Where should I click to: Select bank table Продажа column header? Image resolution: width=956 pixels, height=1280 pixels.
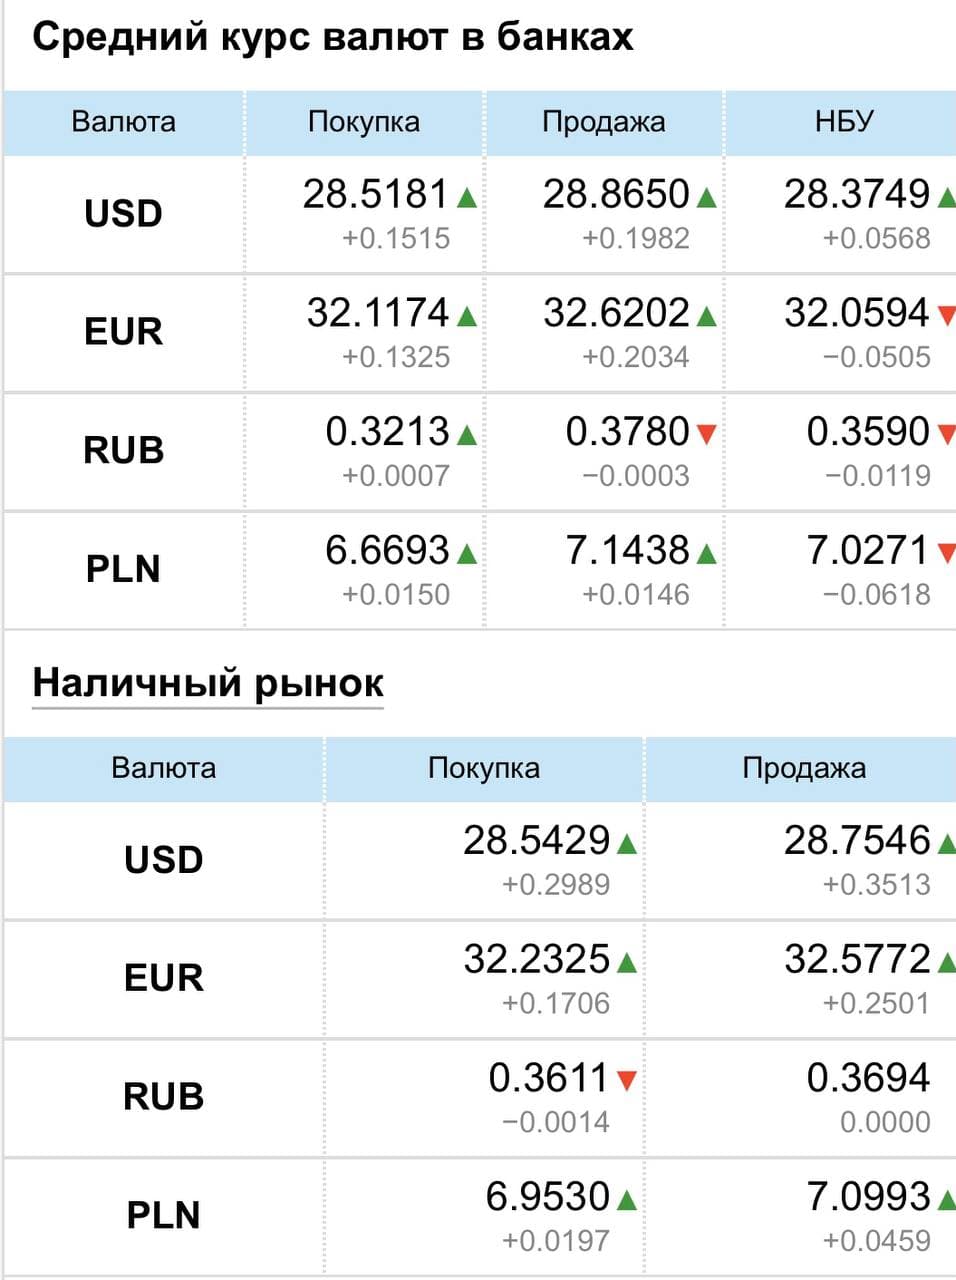603,122
